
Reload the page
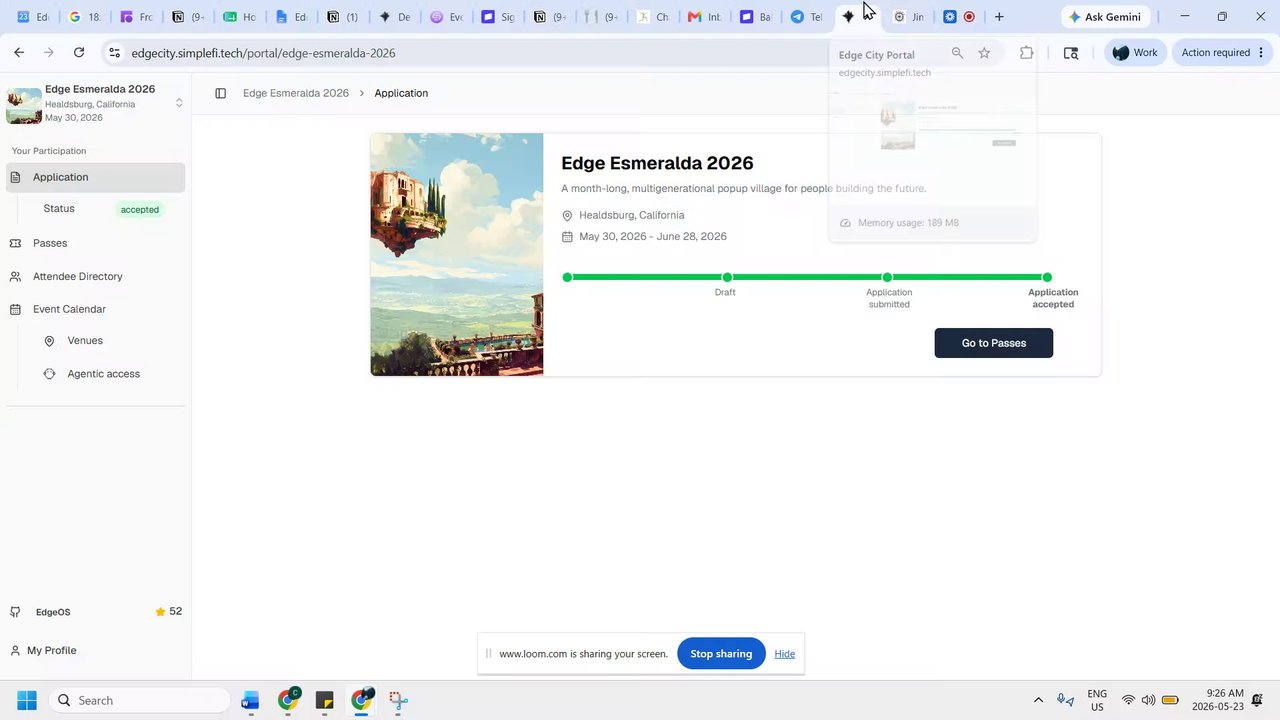point(79,53)
